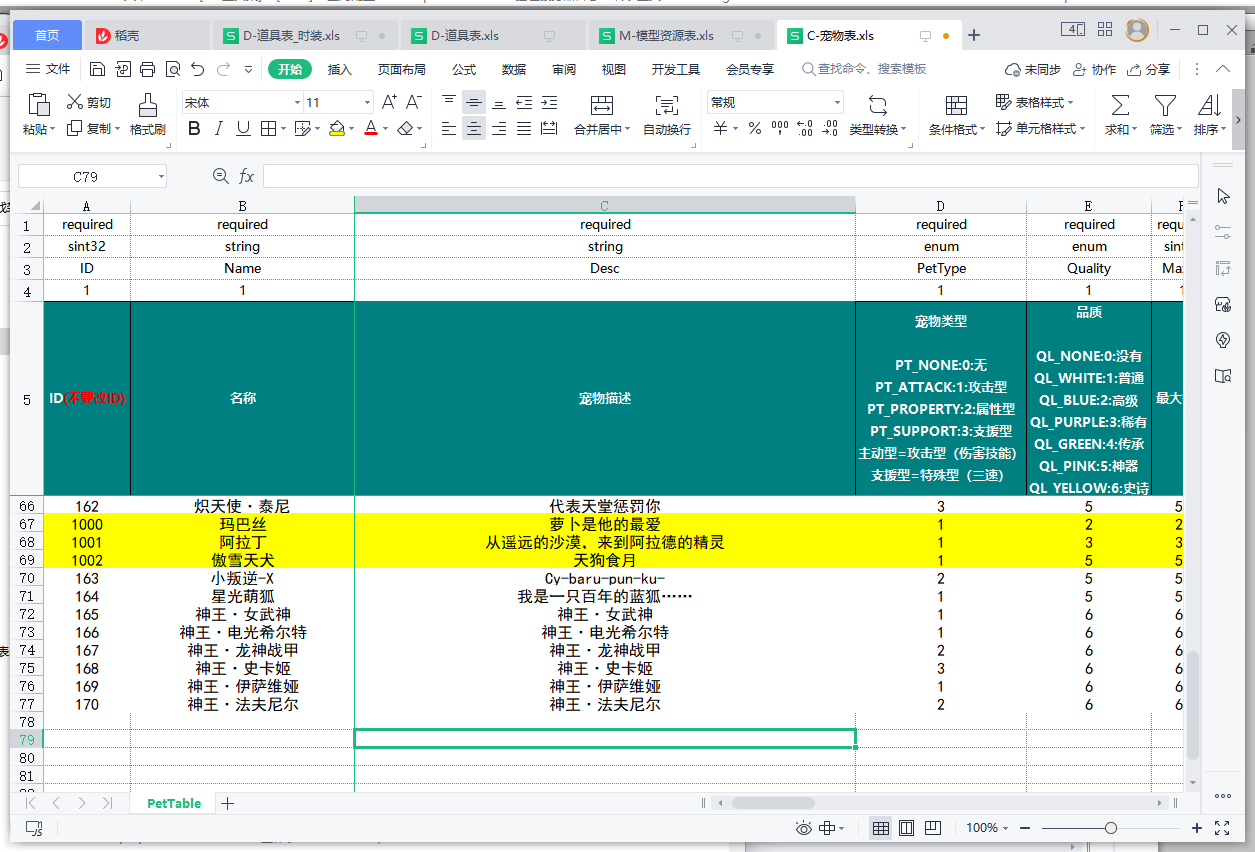Click the 协作 (Collaborate) button
The image size is (1255, 852).
tap(1094, 69)
